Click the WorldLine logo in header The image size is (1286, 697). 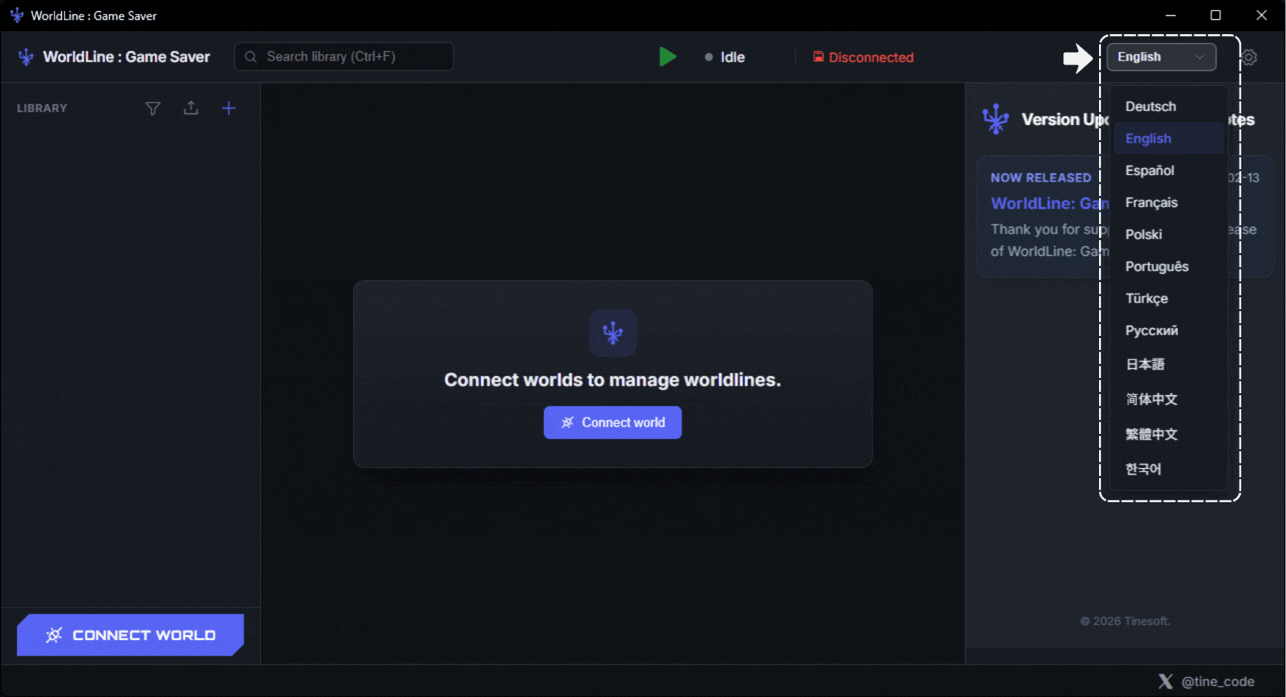[x=26, y=57]
